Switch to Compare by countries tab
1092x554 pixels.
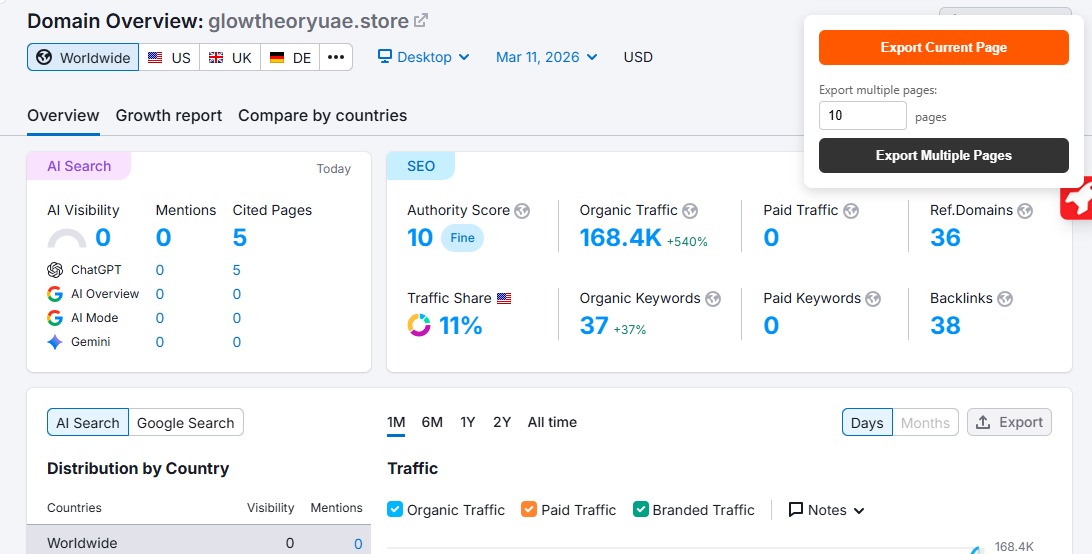[322, 116]
